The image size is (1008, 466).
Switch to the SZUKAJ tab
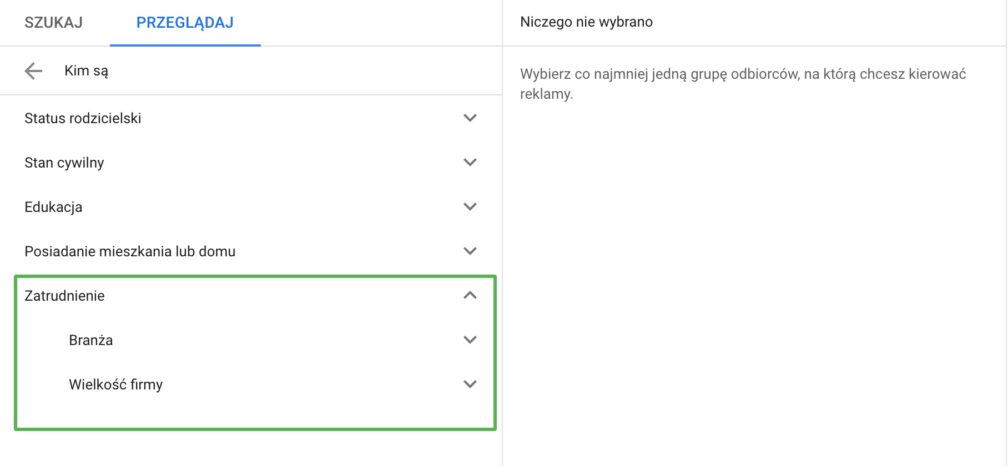(x=53, y=23)
